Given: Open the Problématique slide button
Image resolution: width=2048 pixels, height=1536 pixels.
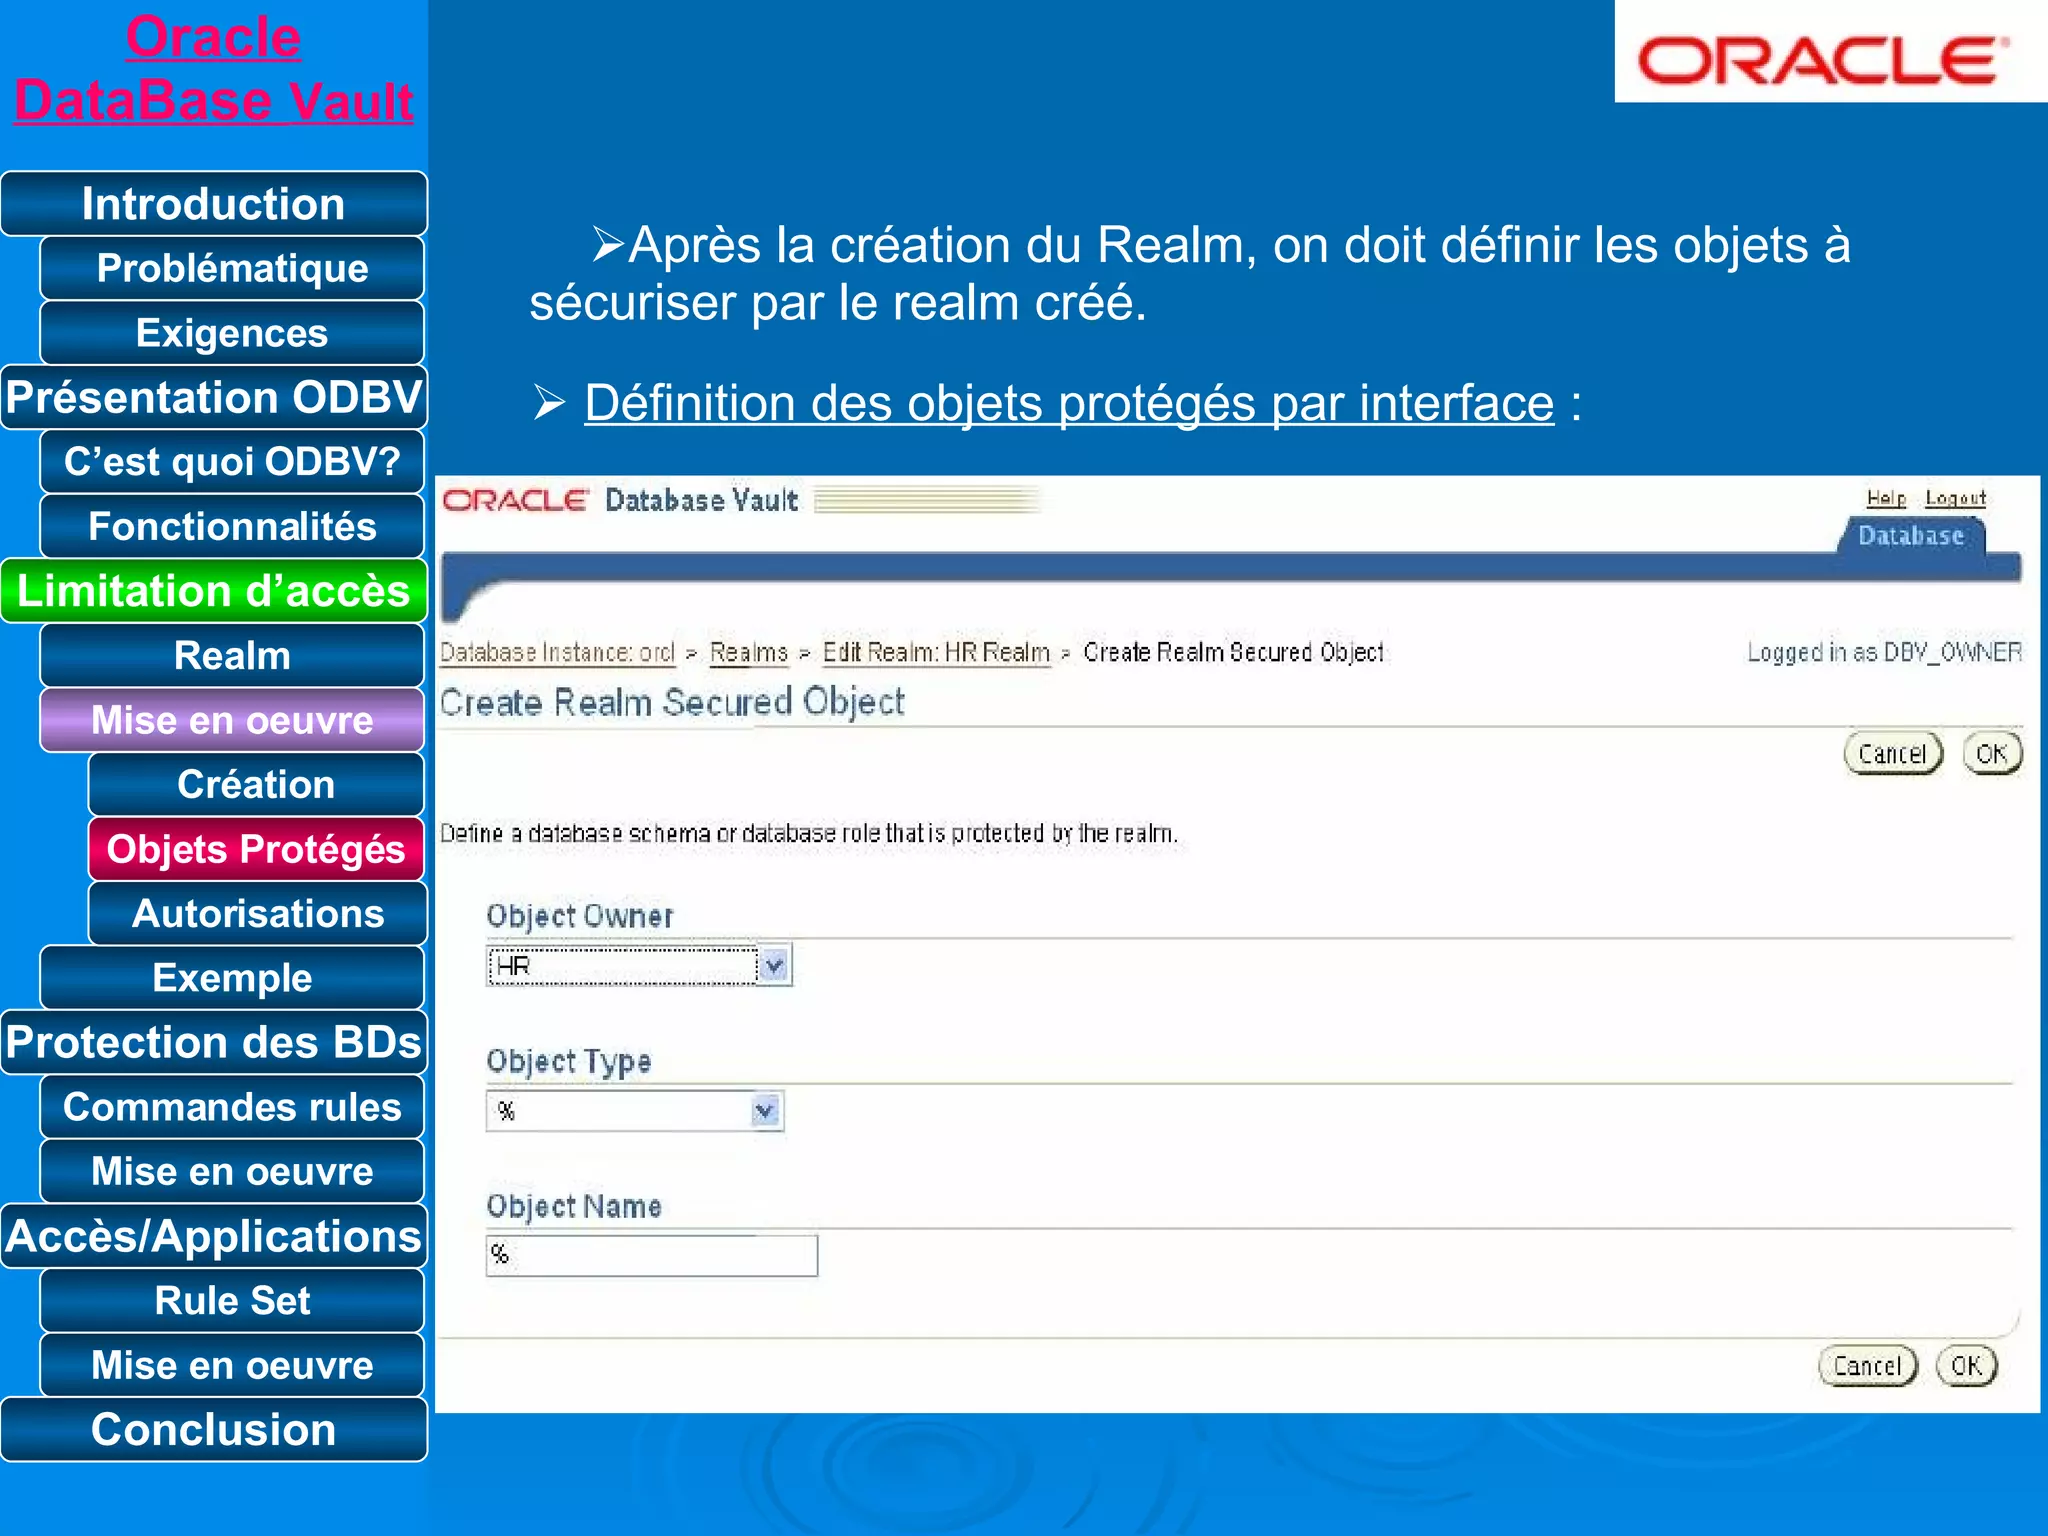Looking at the screenshot, I should (232, 268).
